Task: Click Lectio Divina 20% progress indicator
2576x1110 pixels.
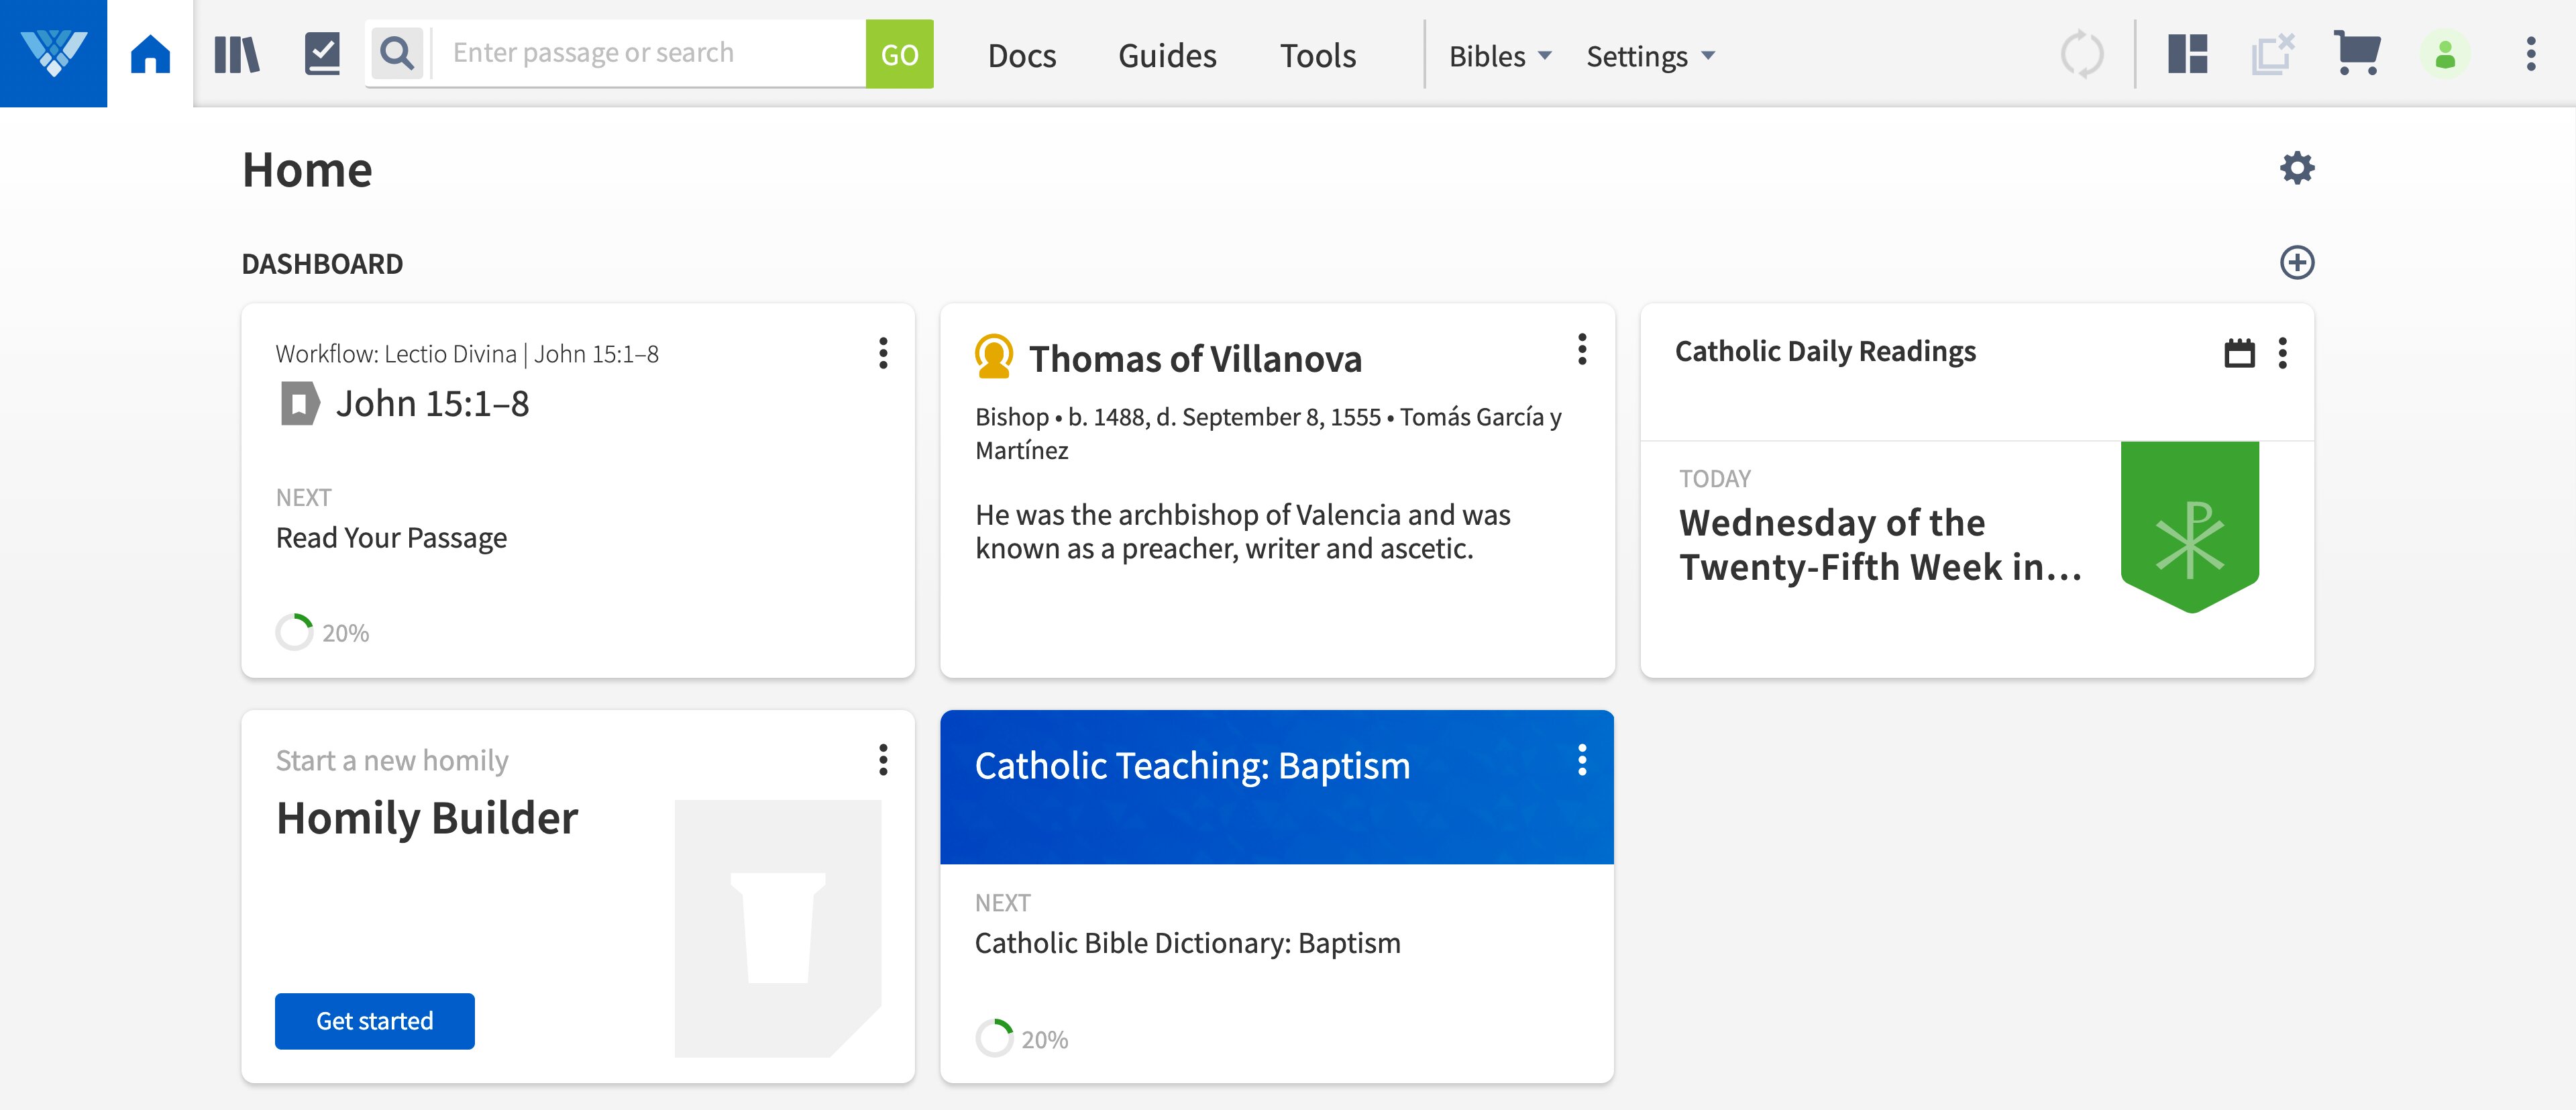Action: pos(323,632)
